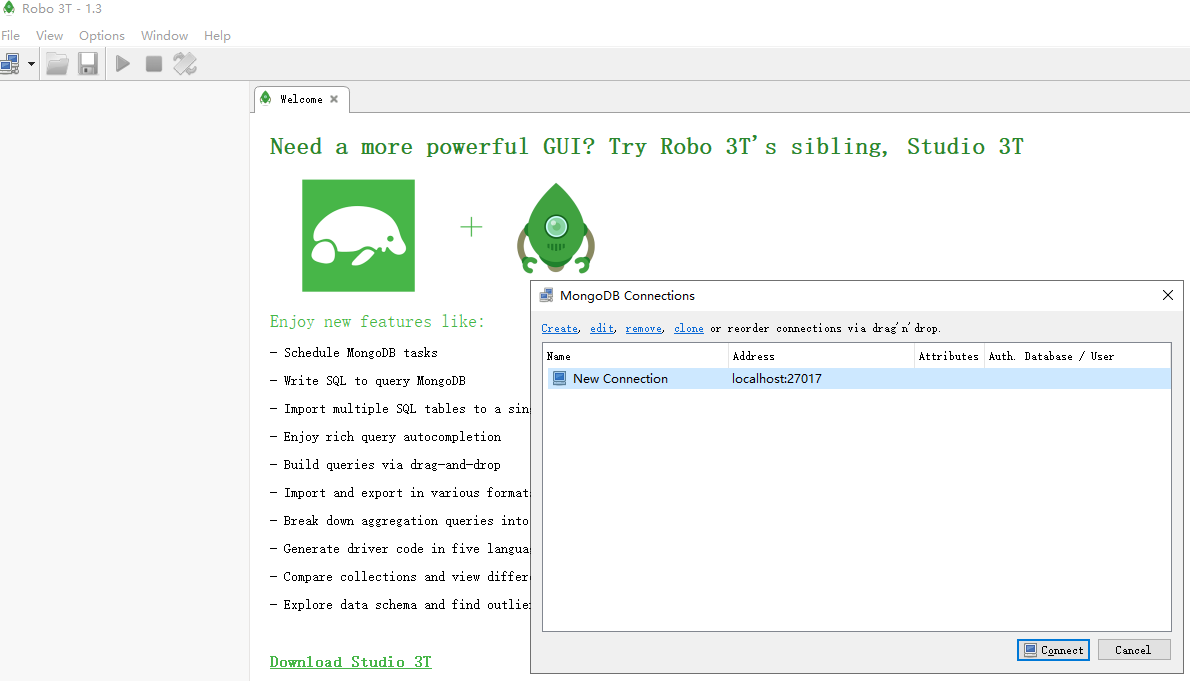The image size is (1190, 681).
Task: Click the stop square toolbar icon
Action: tap(154, 64)
